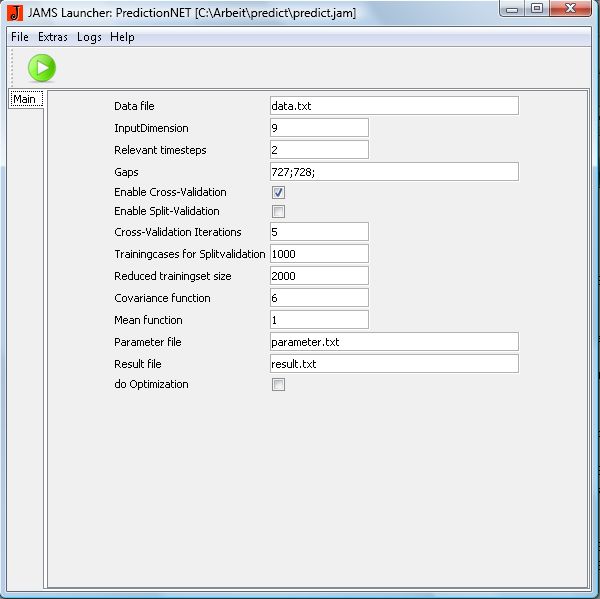Screen dimensions: 600x599
Task: Click the Reduced trainingset size field
Action: point(319,276)
